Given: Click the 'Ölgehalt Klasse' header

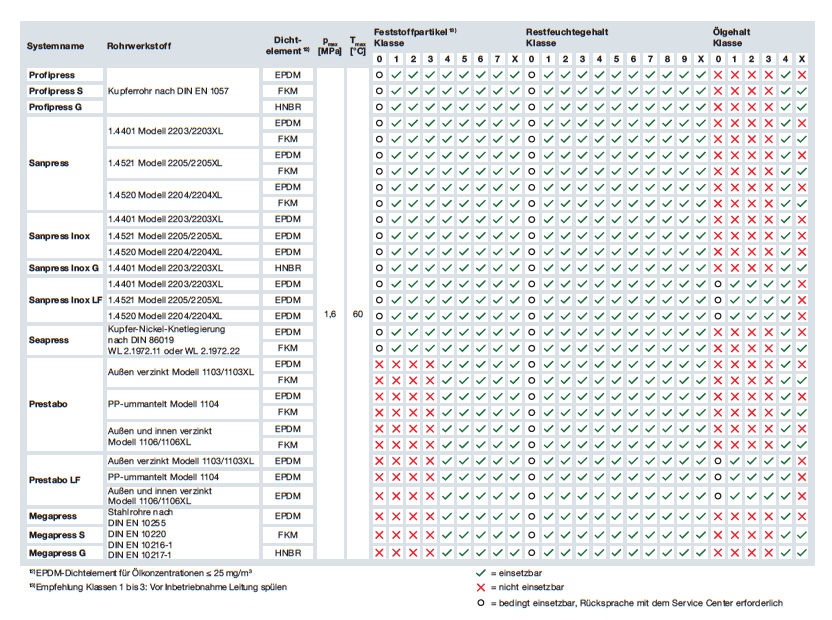Looking at the screenshot, I should 731,37.
